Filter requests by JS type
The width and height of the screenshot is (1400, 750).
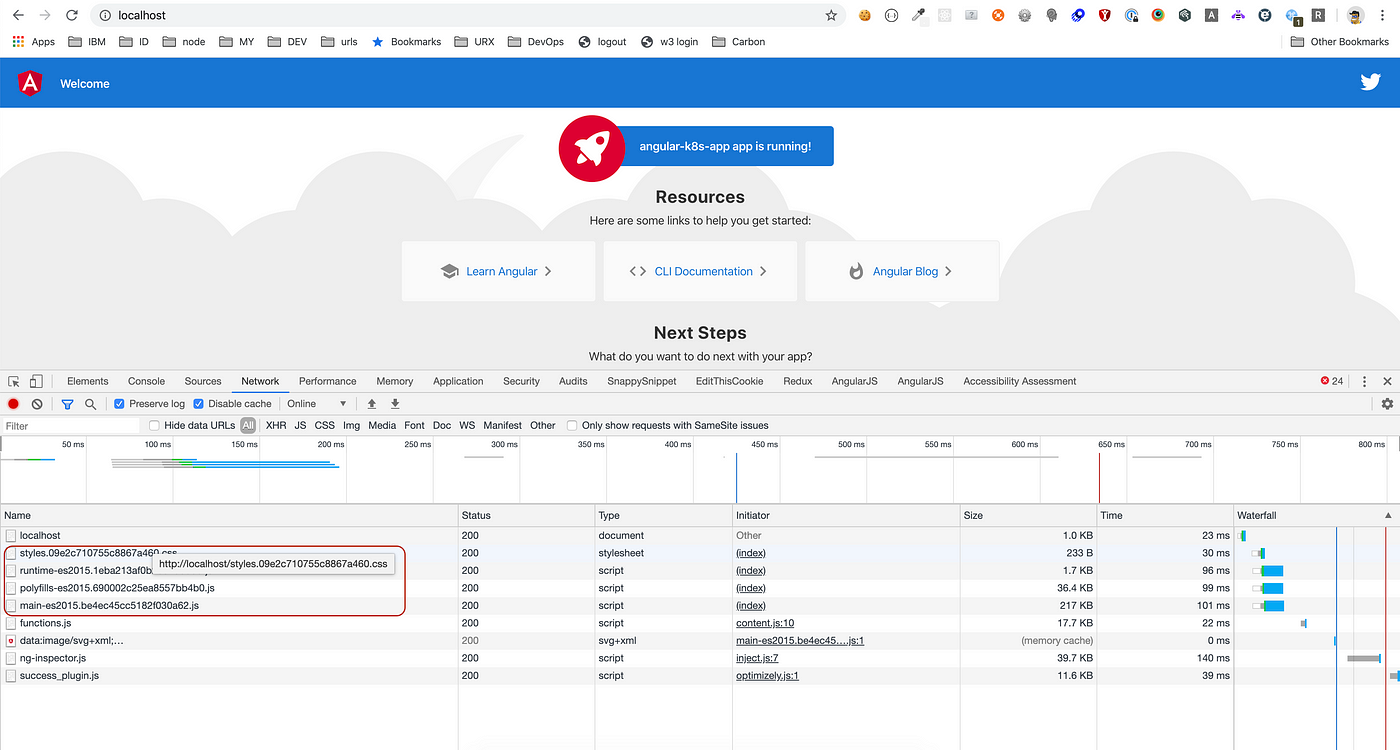[300, 426]
